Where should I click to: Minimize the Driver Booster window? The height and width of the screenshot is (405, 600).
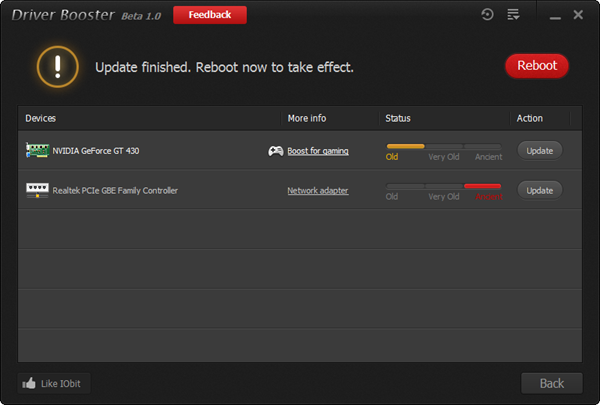point(549,14)
